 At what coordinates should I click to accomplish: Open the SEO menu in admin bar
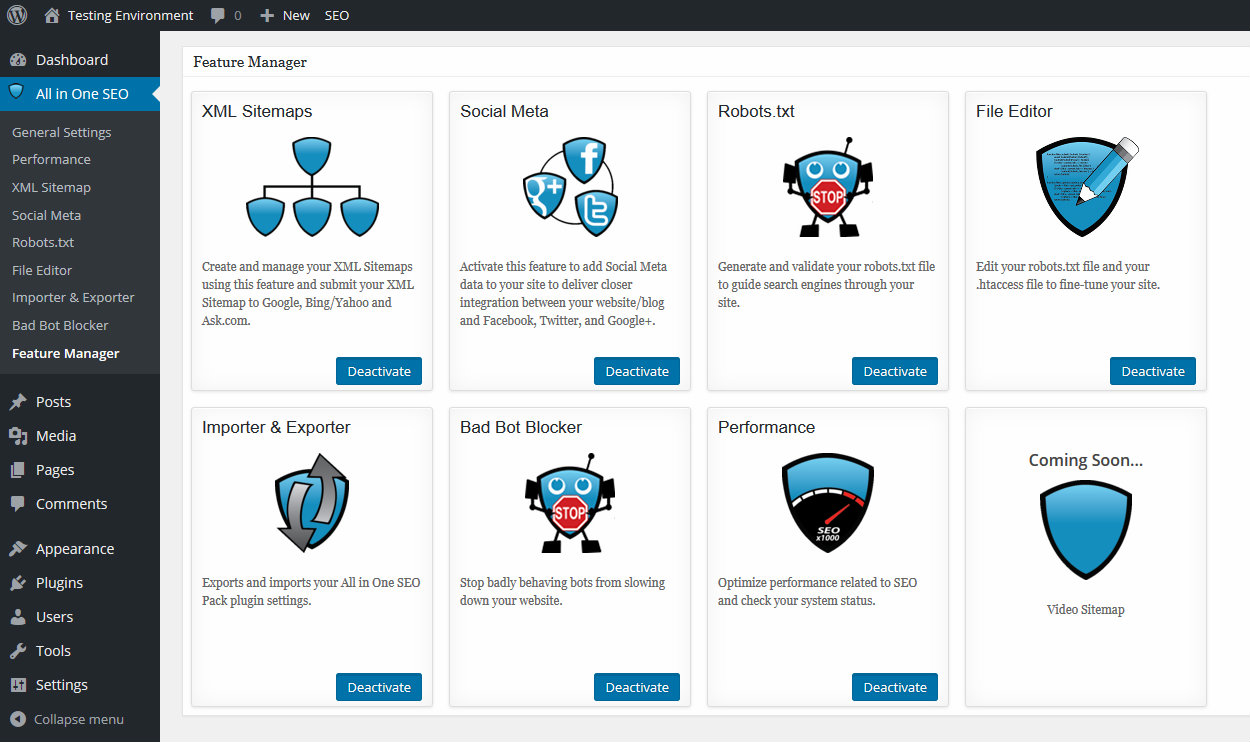[x=337, y=15]
